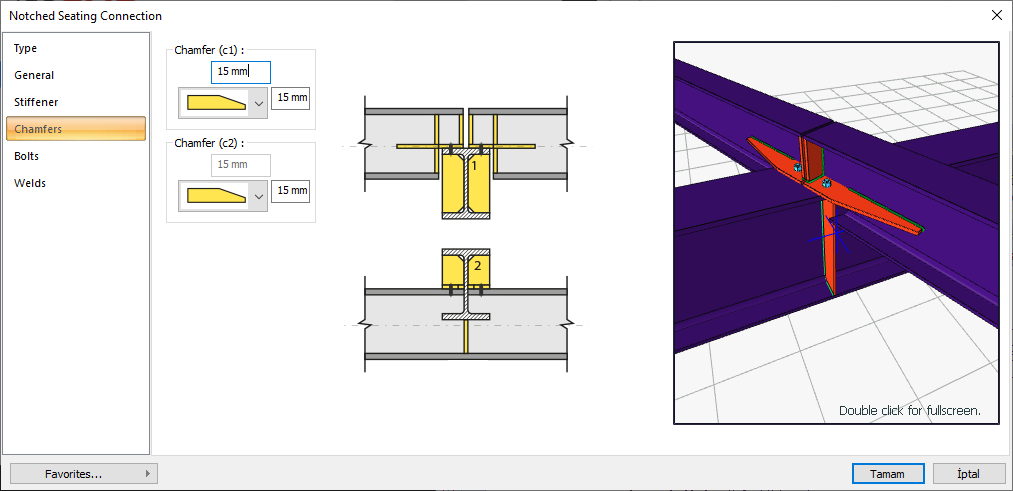Click the Chamfer (c1) top value field
1013x491 pixels.
[x=241, y=72]
